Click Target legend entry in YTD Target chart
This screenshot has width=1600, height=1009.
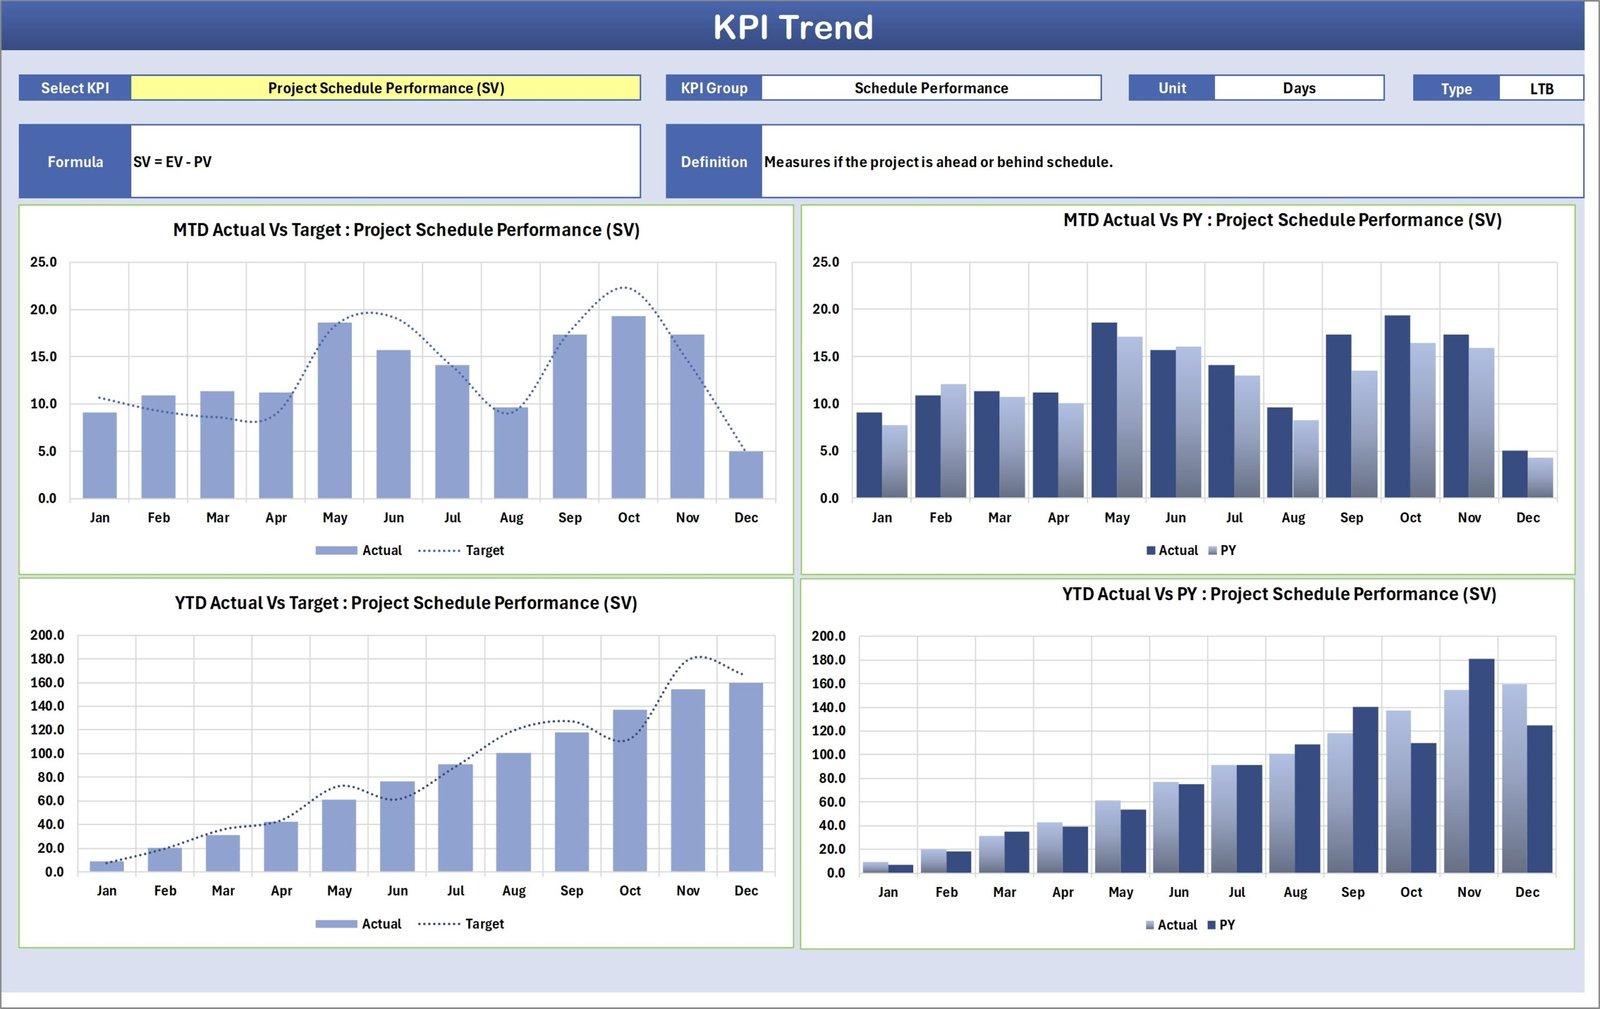(x=484, y=924)
